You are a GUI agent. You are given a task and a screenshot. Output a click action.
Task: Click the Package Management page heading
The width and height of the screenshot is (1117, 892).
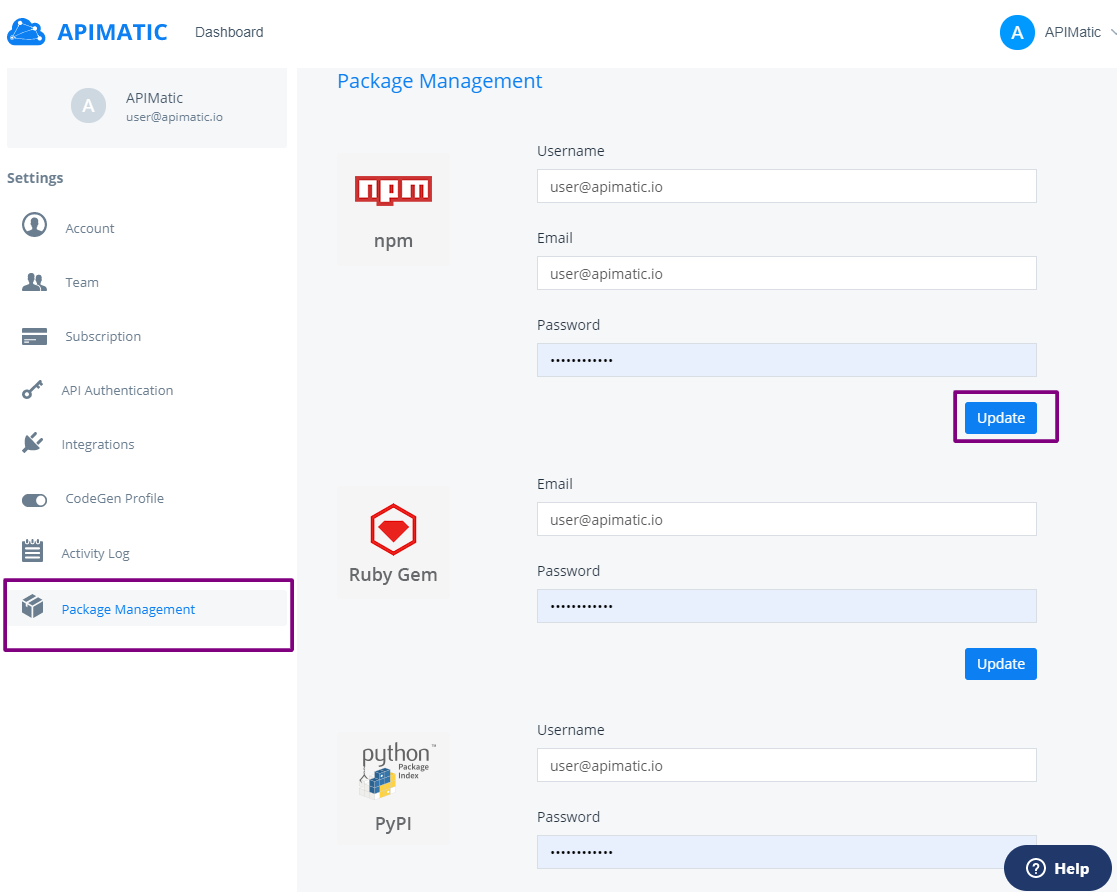(440, 81)
